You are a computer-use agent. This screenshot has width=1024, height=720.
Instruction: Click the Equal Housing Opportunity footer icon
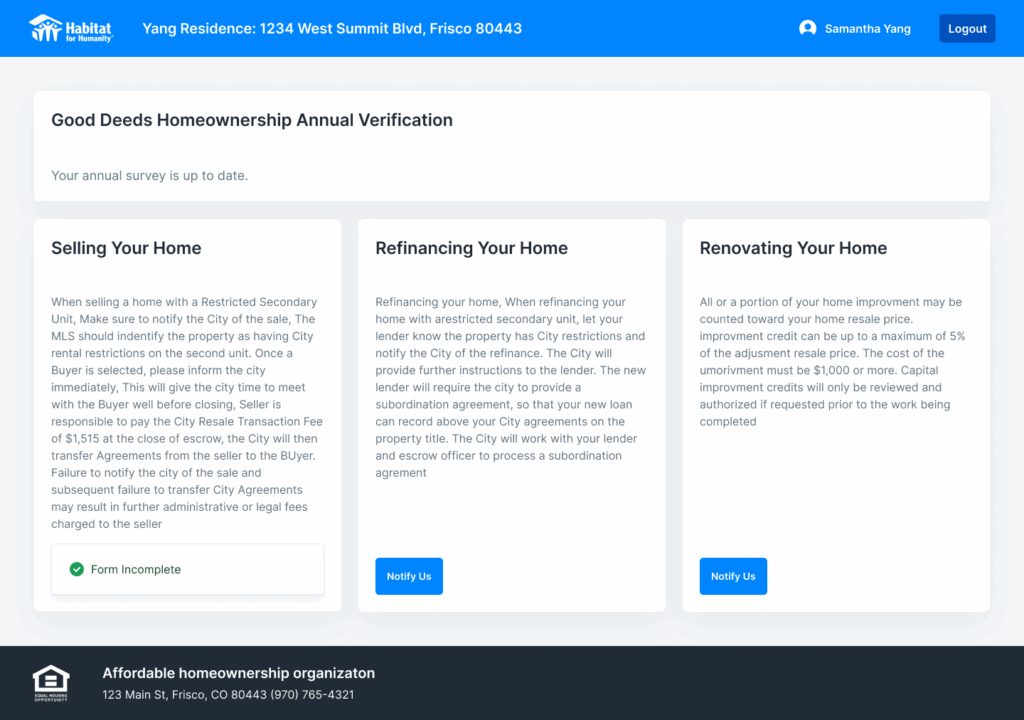click(x=51, y=683)
